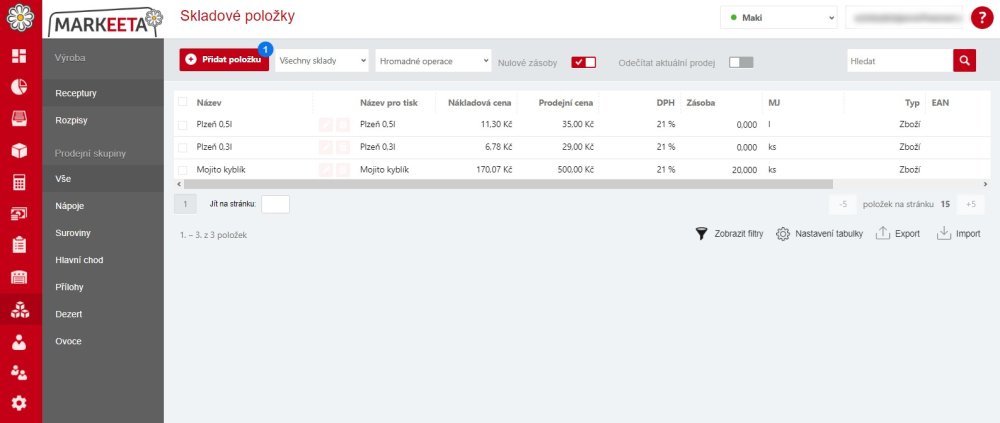This screenshot has height=423, width=1000.
Task: Open the Maki location dropdown
Action: click(779, 18)
